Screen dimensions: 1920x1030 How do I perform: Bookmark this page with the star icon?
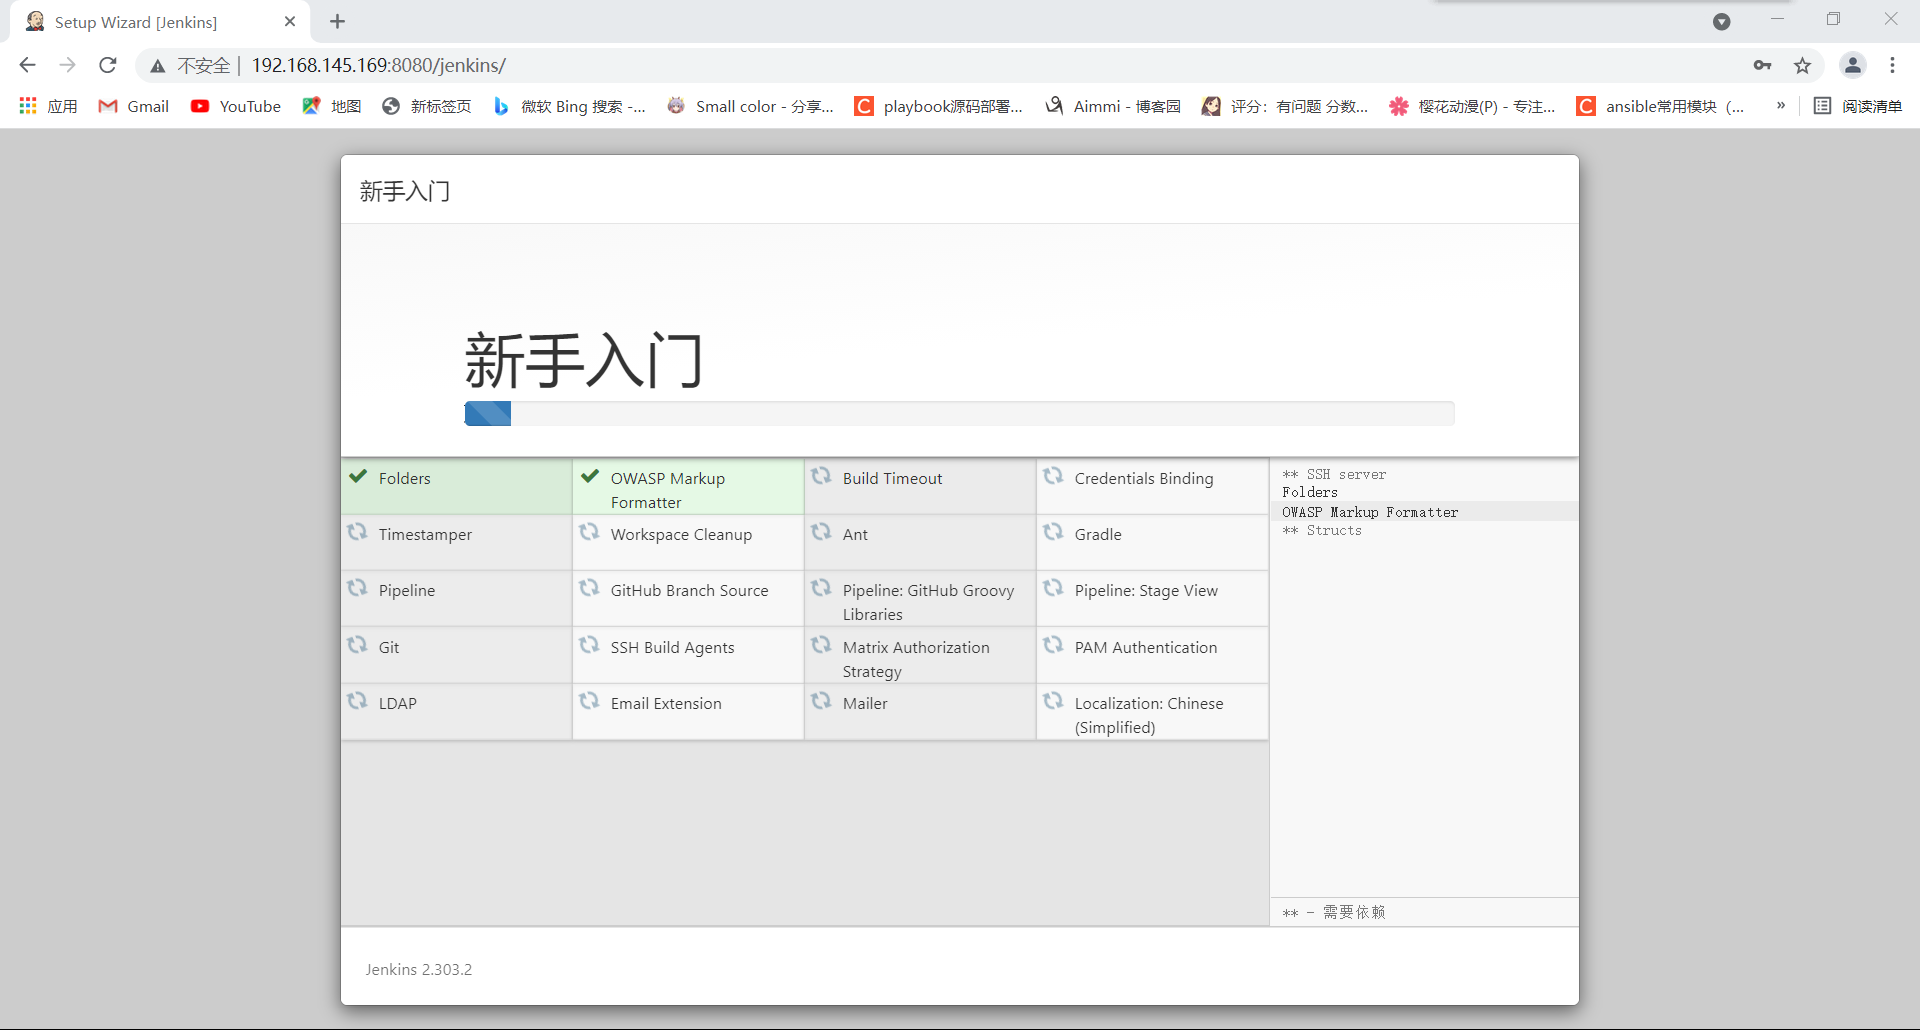(x=1802, y=66)
